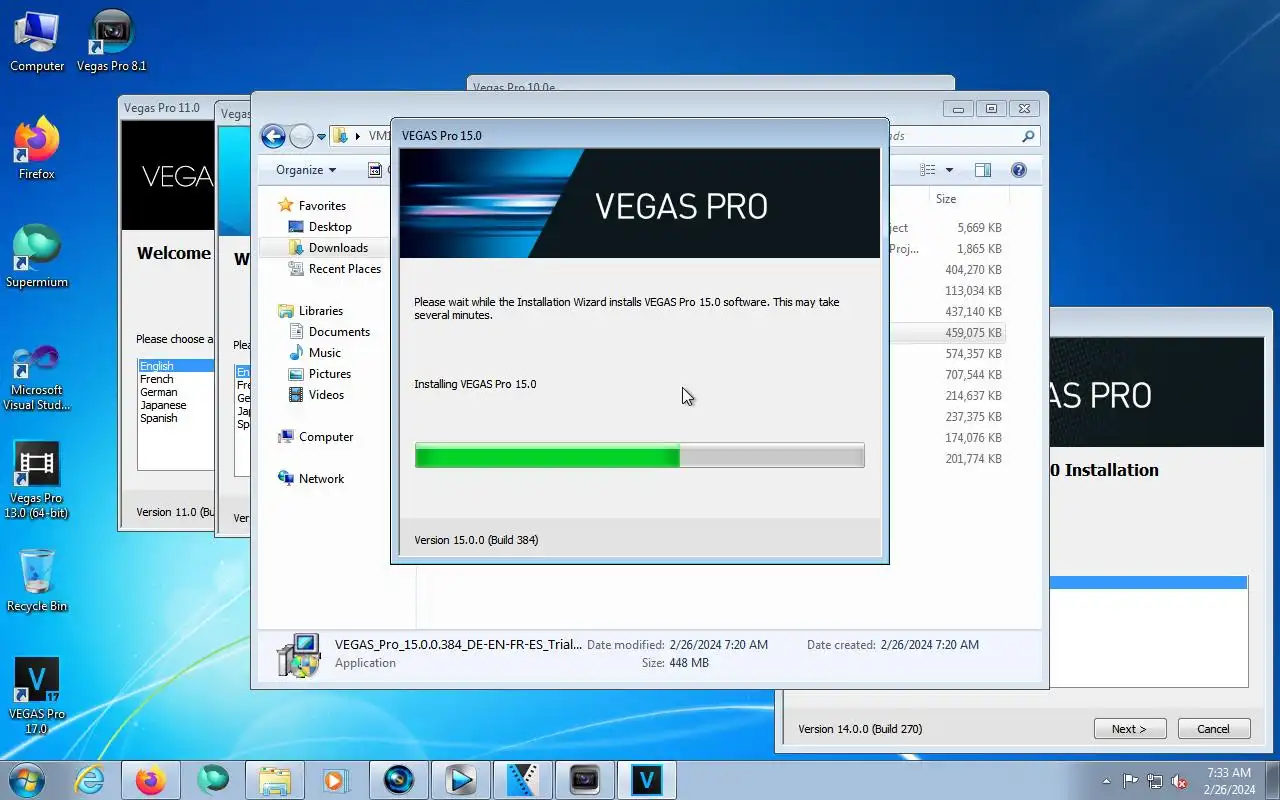Click the Computer desktop icon
The height and width of the screenshot is (800, 1280).
tap(37, 41)
